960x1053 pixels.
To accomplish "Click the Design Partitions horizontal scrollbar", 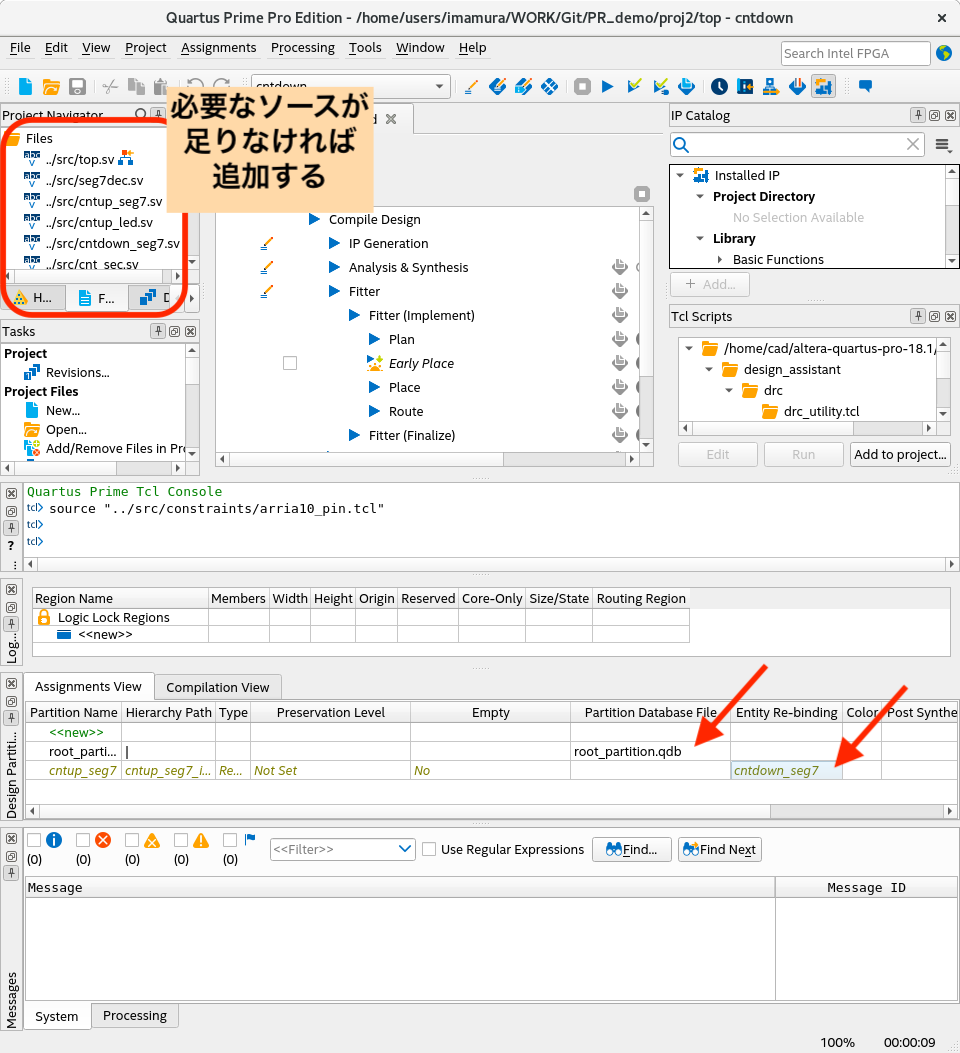I will (490, 811).
